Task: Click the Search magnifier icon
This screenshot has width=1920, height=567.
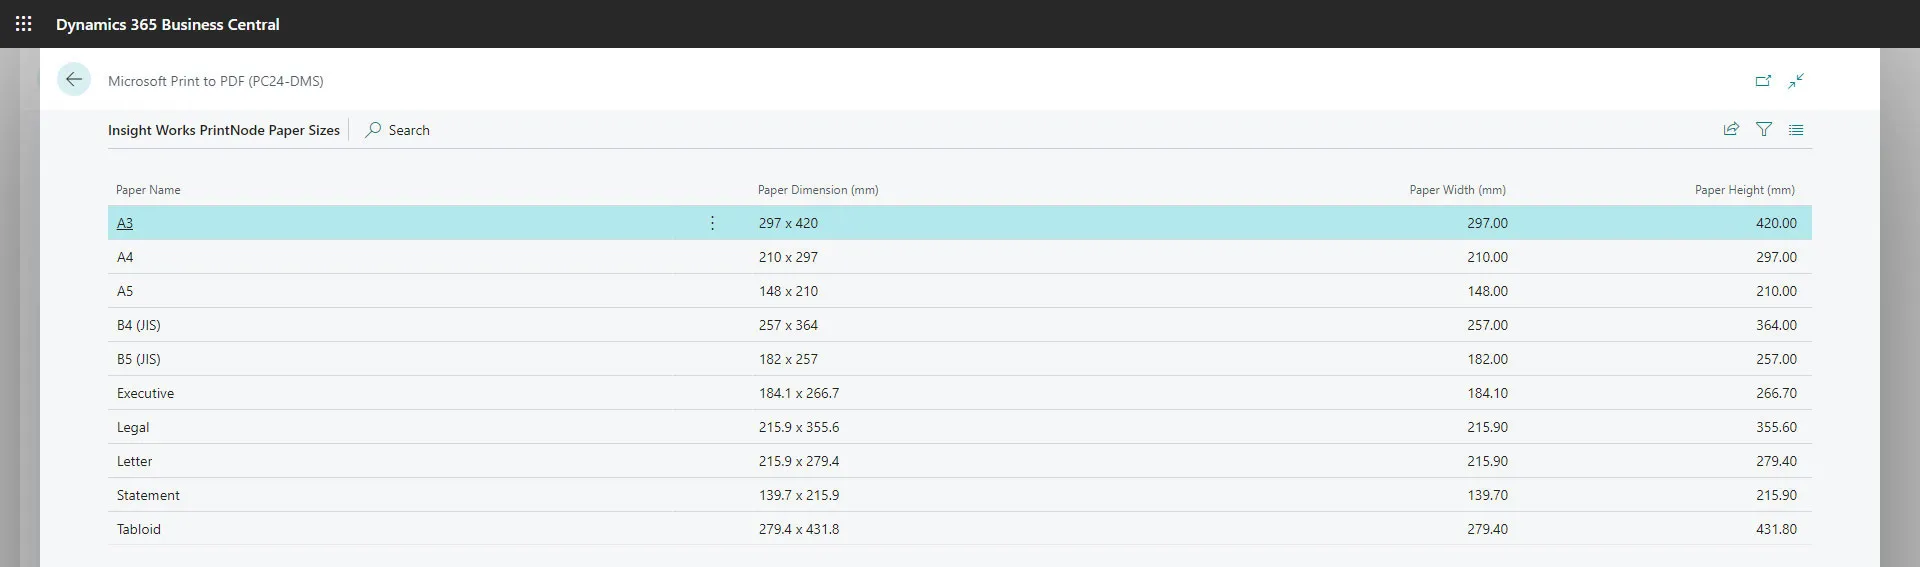Action: [x=373, y=130]
